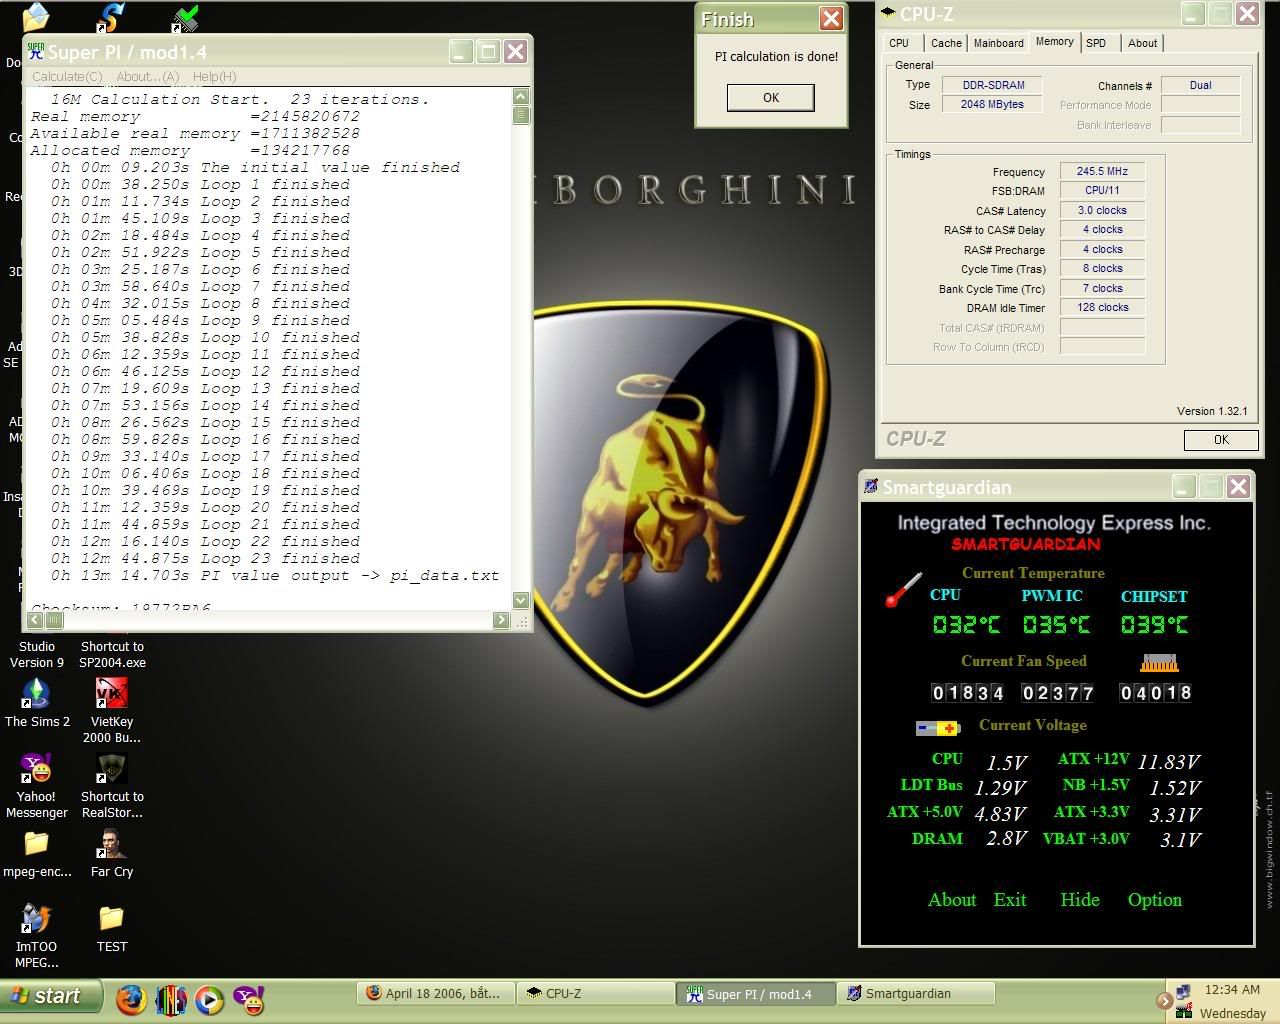Click the Frequency value 245.5 MHz
Screen dimensions: 1280x1024
pos(1102,171)
